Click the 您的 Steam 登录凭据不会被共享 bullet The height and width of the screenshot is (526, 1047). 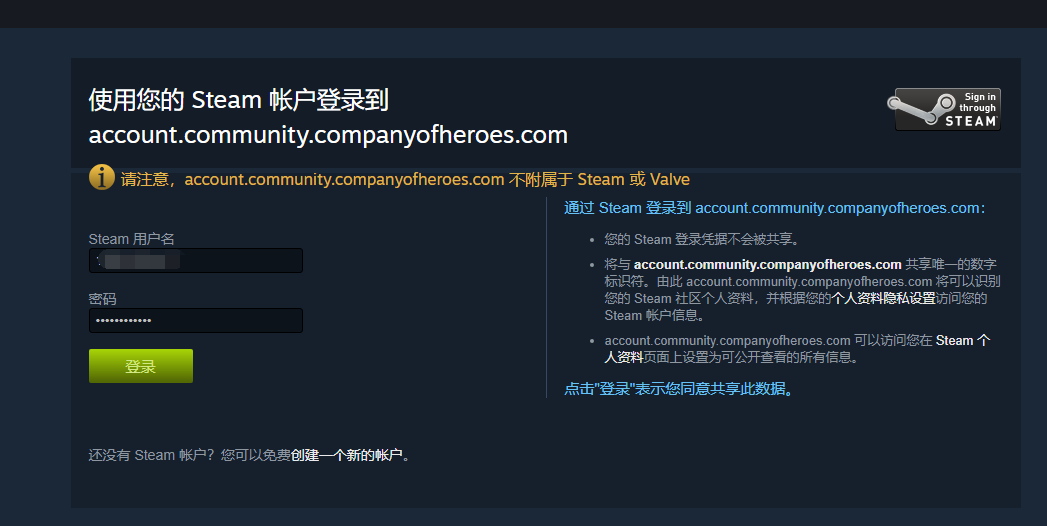click(x=702, y=240)
